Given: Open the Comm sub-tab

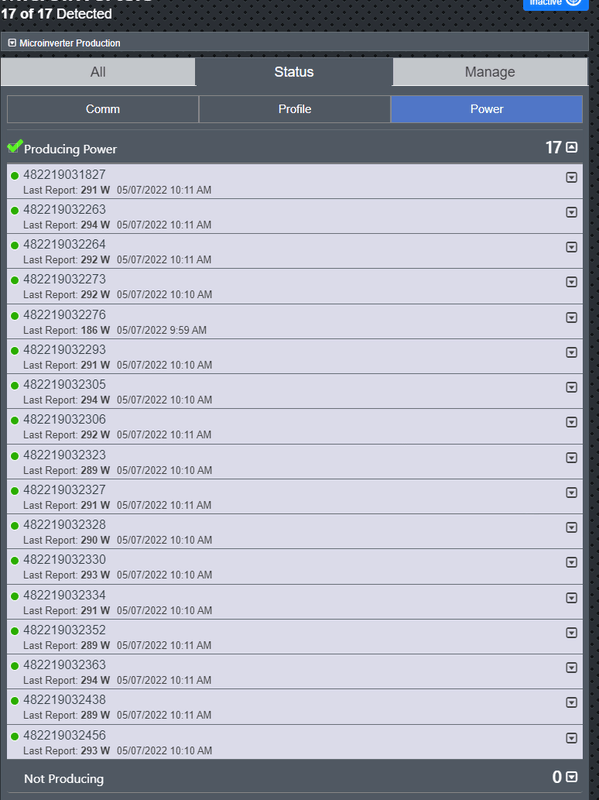Looking at the screenshot, I should [x=101, y=109].
